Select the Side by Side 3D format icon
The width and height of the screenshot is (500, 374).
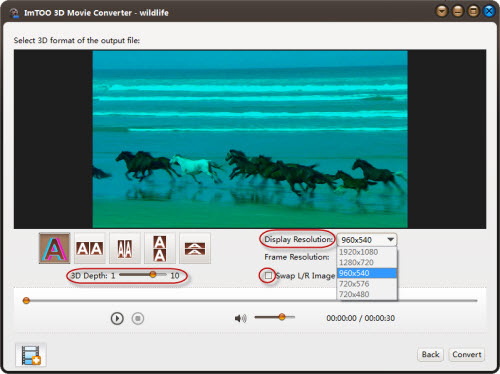[90, 248]
